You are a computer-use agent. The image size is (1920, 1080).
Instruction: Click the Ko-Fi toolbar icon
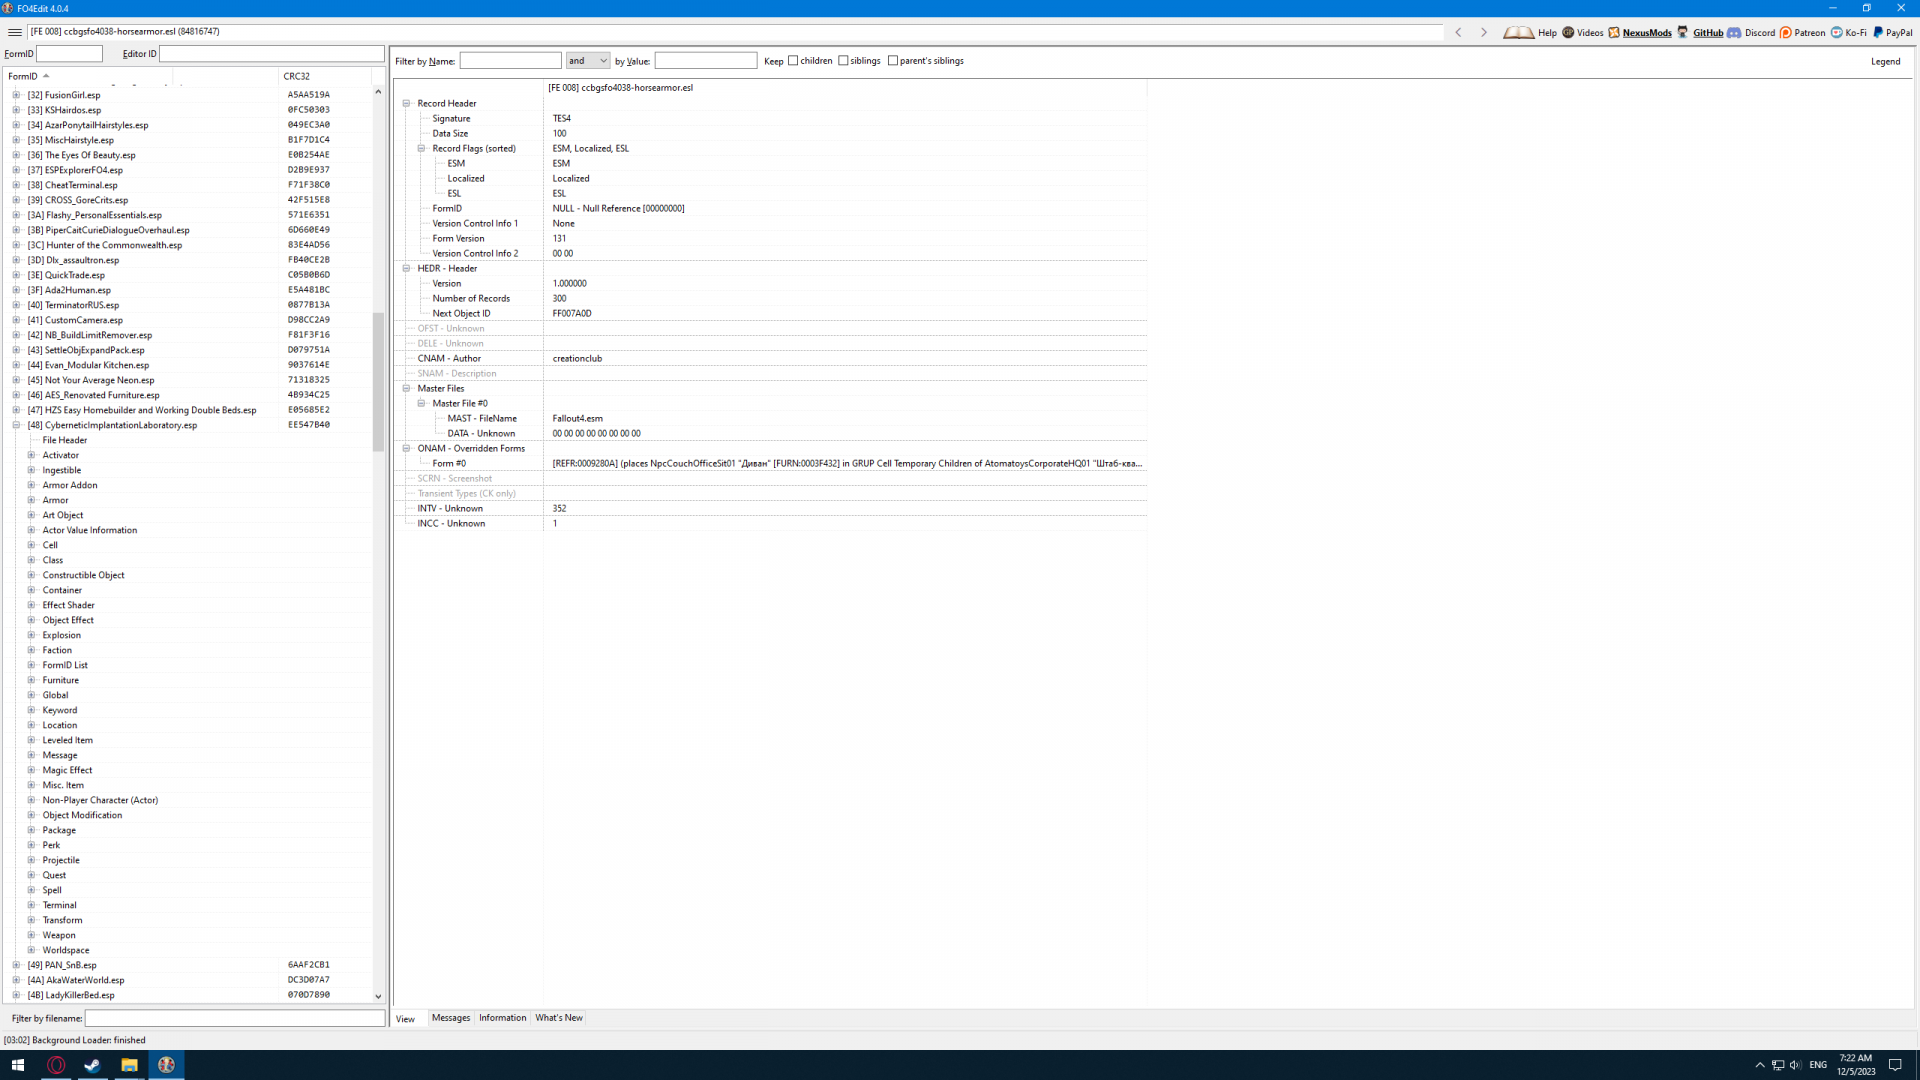point(1837,32)
